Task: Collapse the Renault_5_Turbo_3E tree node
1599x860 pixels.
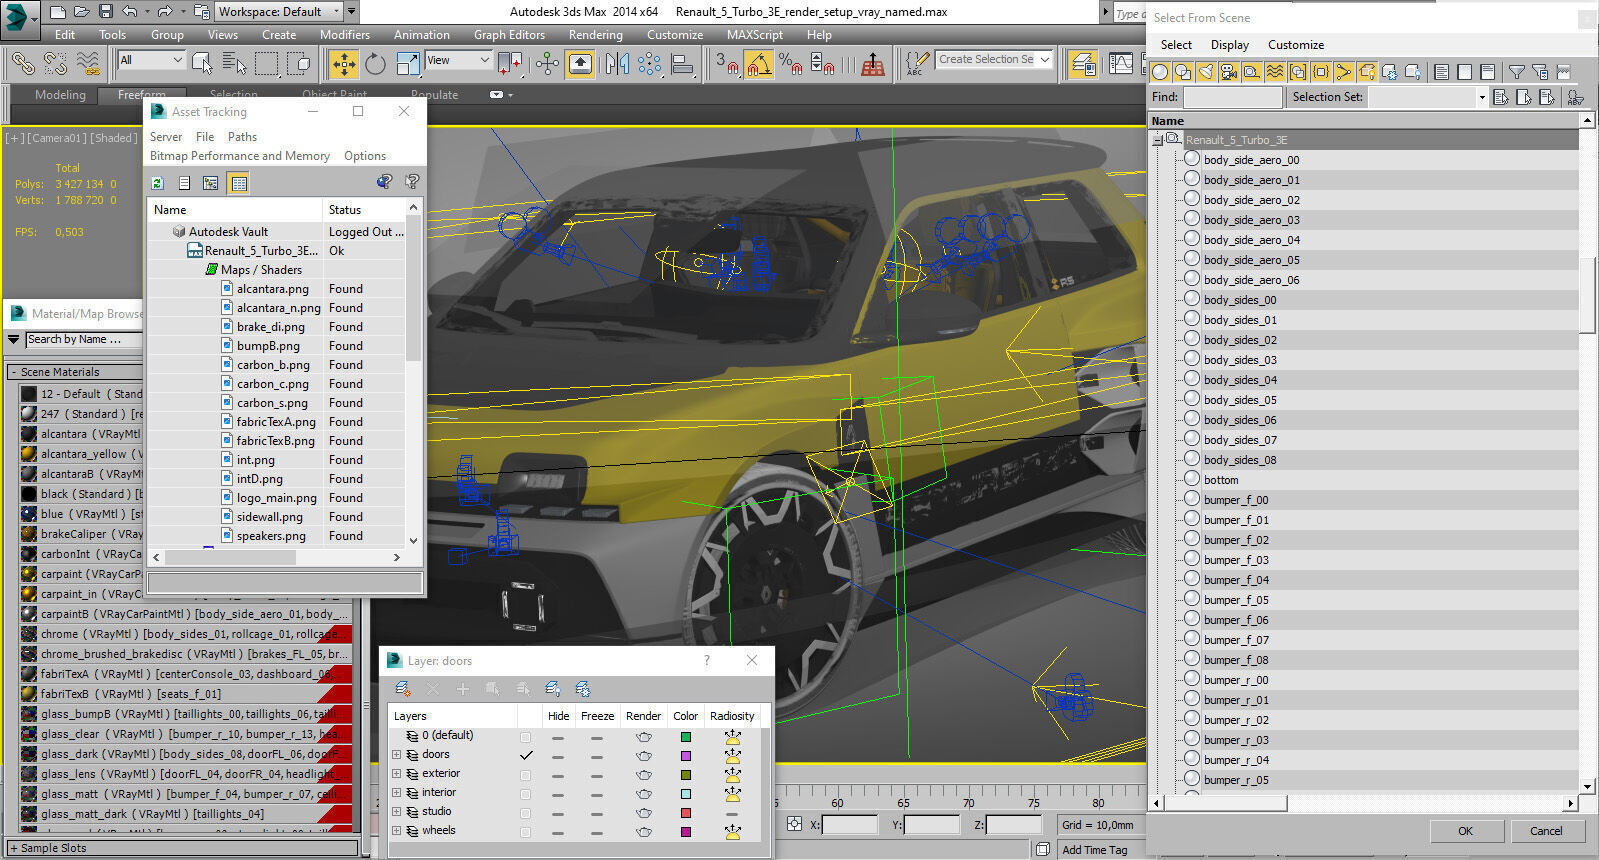Action: (x=1157, y=140)
